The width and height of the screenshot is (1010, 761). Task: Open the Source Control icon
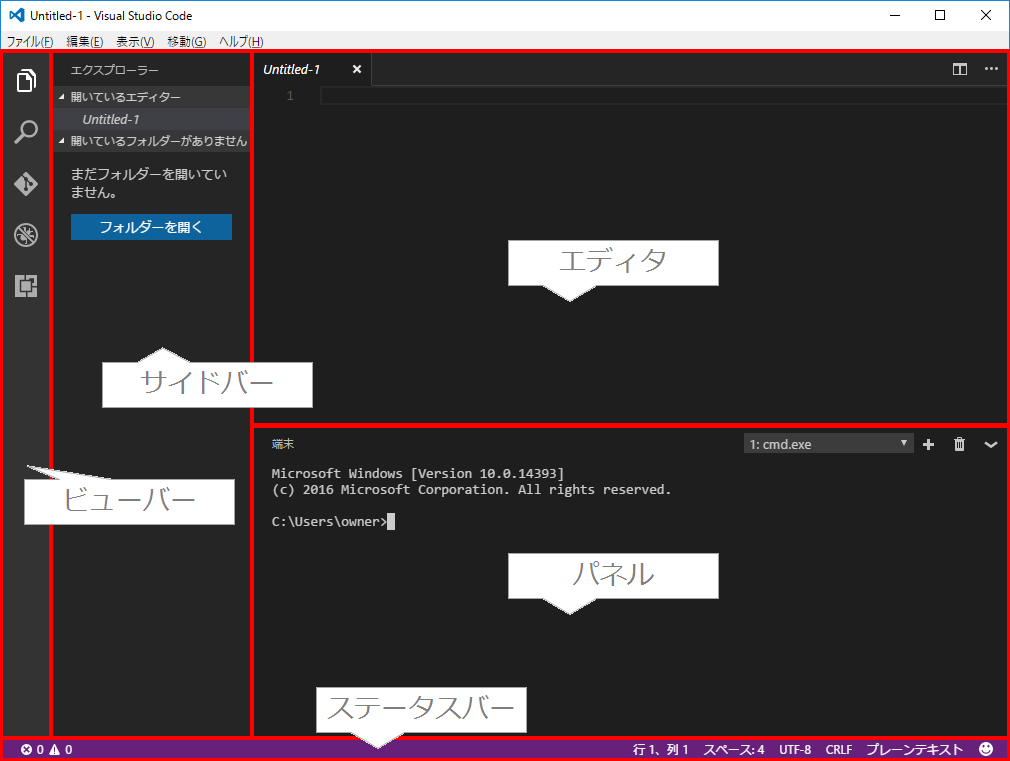(x=25, y=183)
